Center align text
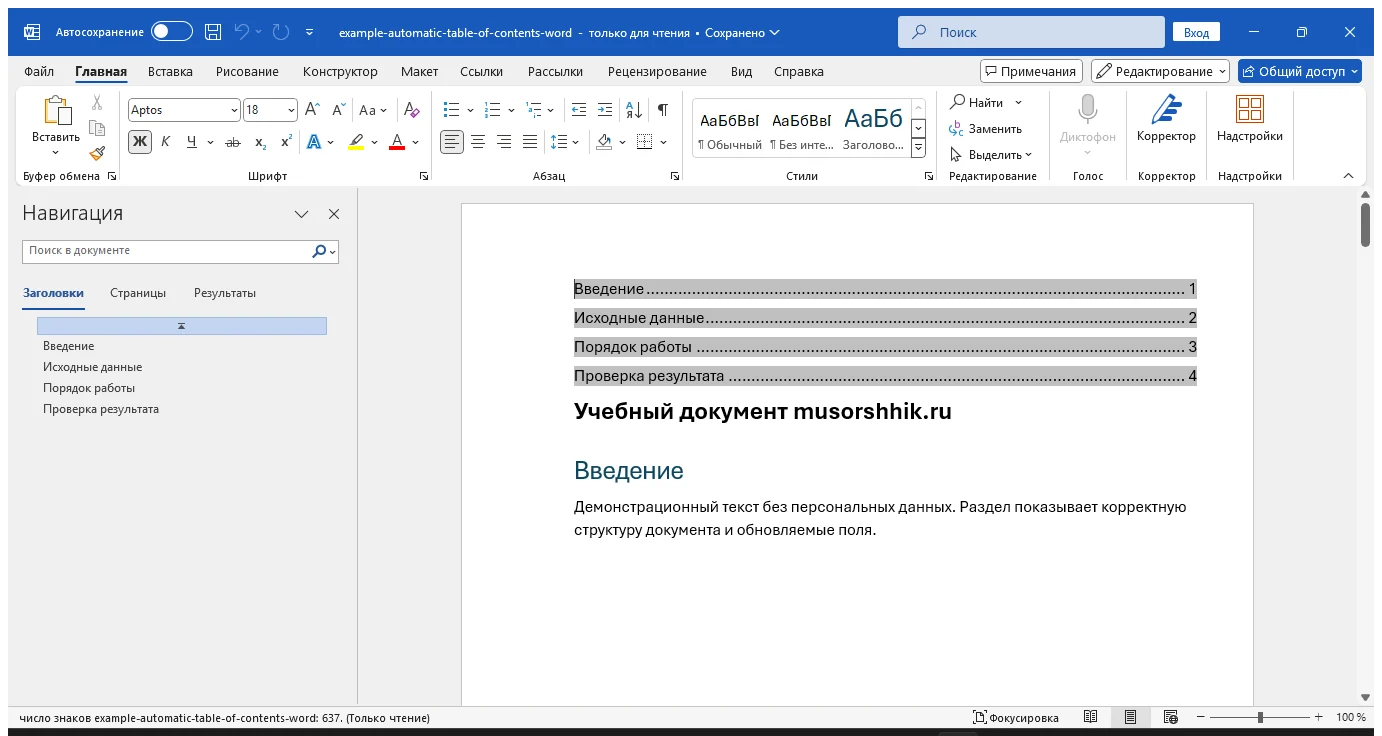Viewport: 1382px width, 736px height. pos(478,142)
